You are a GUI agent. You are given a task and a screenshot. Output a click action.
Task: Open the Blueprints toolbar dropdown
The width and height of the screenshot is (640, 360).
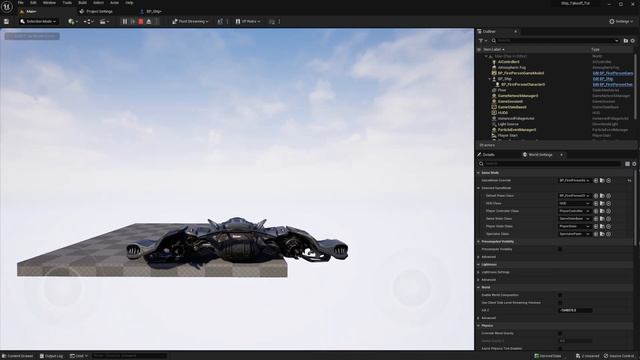(x=88, y=21)
